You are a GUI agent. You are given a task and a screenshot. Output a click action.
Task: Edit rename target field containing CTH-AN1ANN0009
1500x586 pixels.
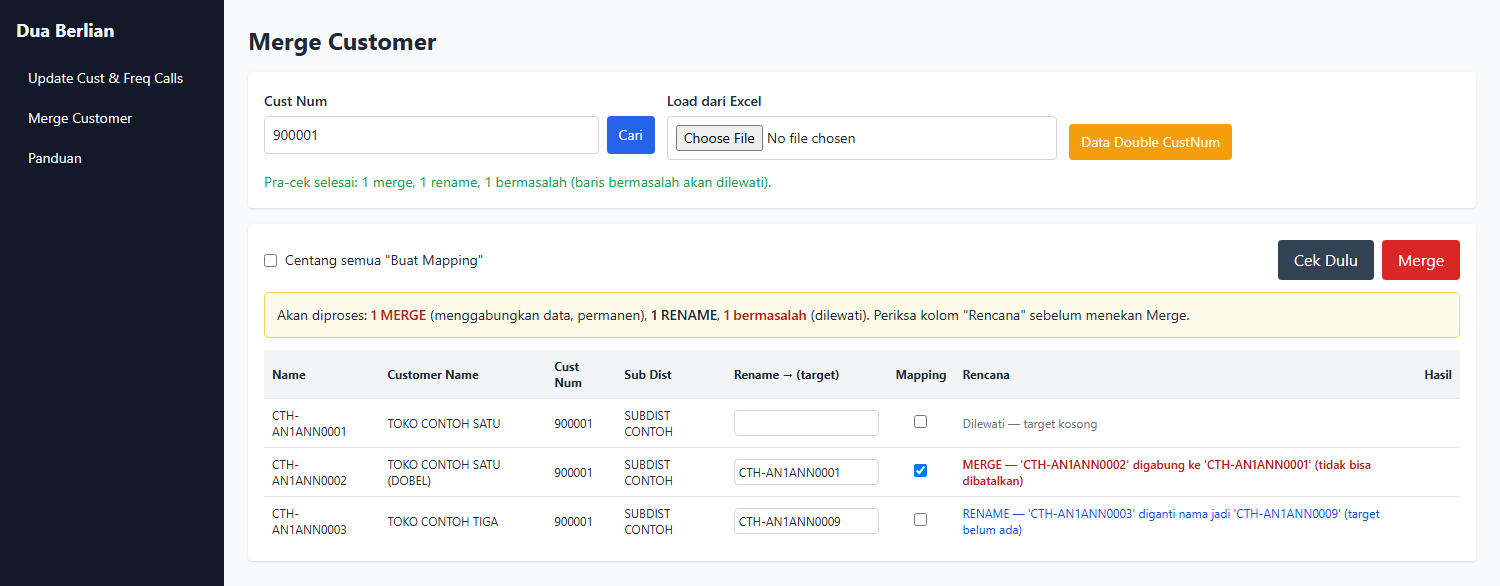[806, 521]
